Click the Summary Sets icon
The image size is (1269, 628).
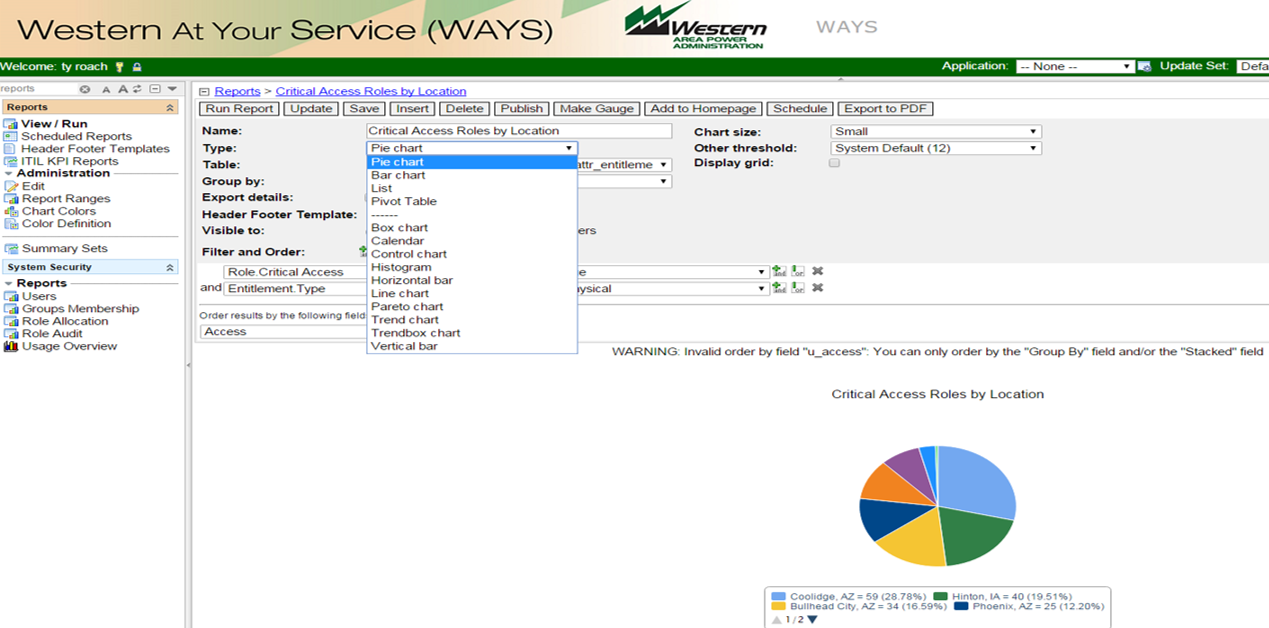(x=11, y=248)
